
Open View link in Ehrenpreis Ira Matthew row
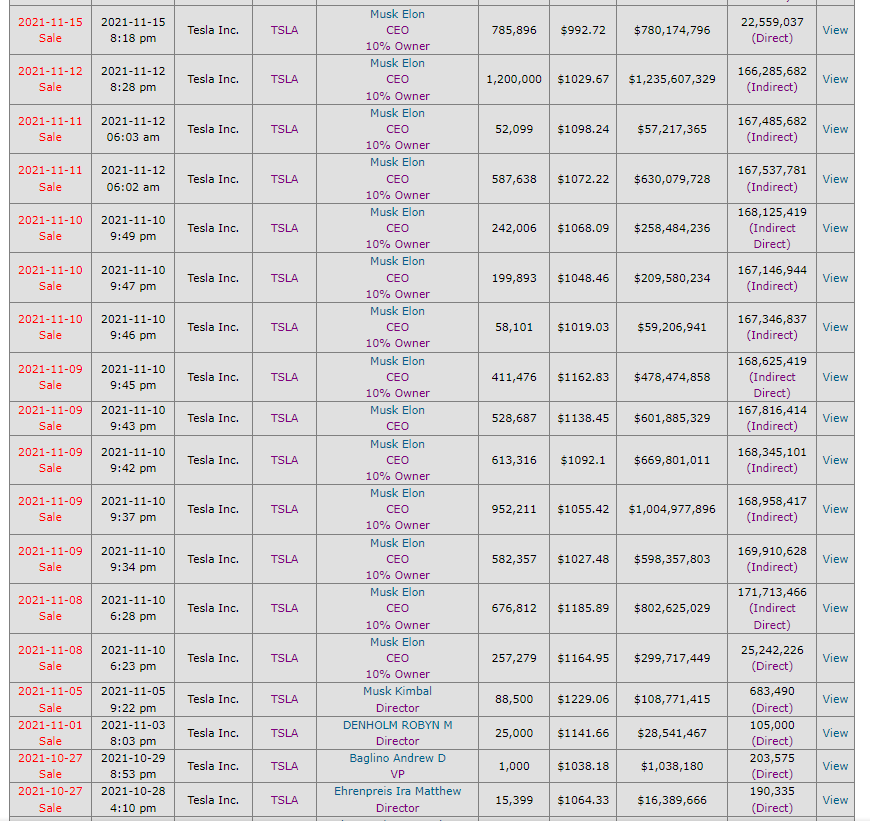[x=835, y=800]
